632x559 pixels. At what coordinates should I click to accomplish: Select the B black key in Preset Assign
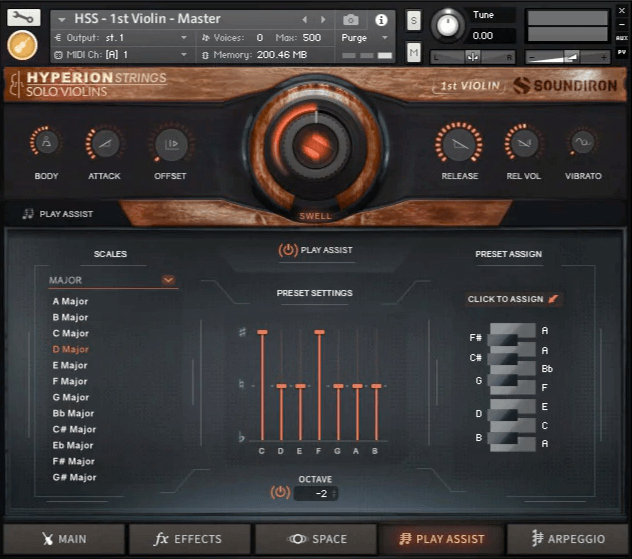point(502,438)
